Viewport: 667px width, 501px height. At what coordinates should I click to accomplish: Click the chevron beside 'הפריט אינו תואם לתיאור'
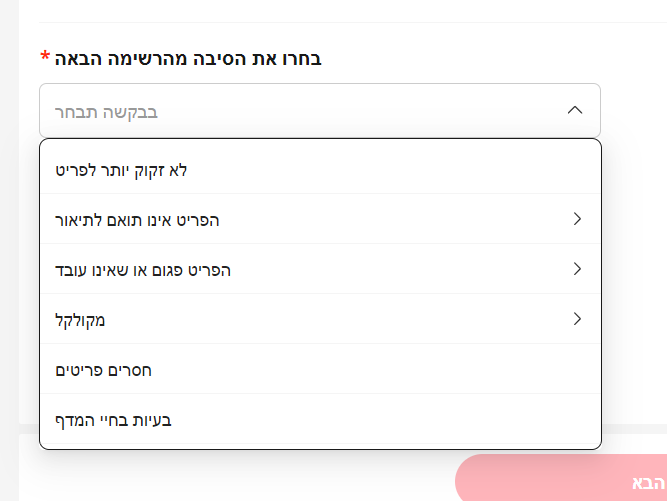[577, 219]
